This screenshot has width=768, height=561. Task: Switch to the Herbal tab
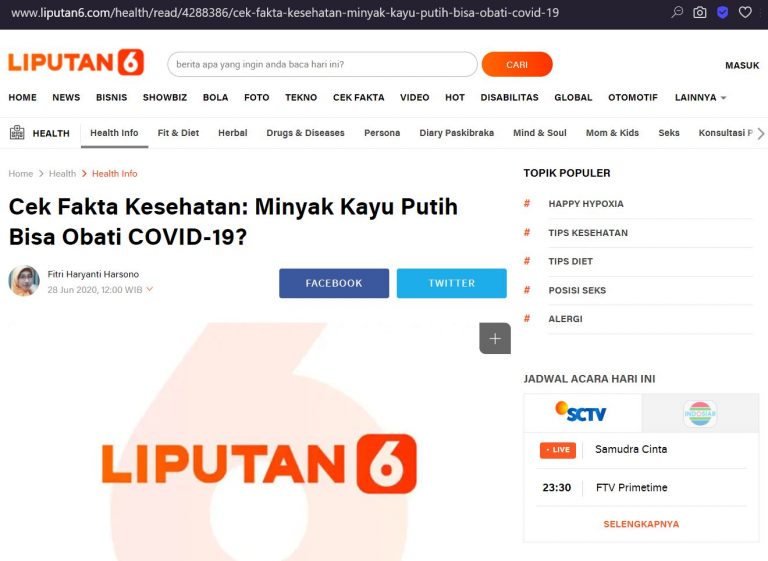(x=233, y=133)
